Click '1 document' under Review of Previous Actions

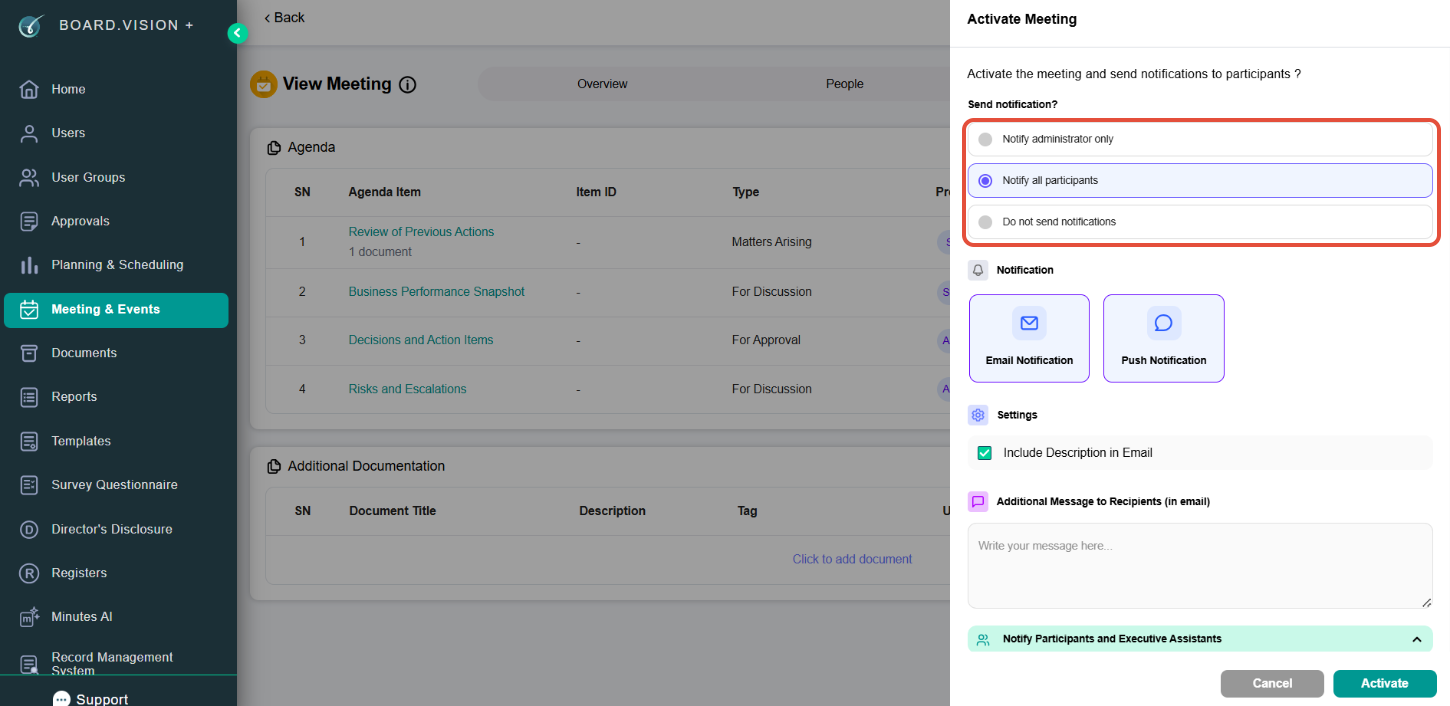coord(380,252)
